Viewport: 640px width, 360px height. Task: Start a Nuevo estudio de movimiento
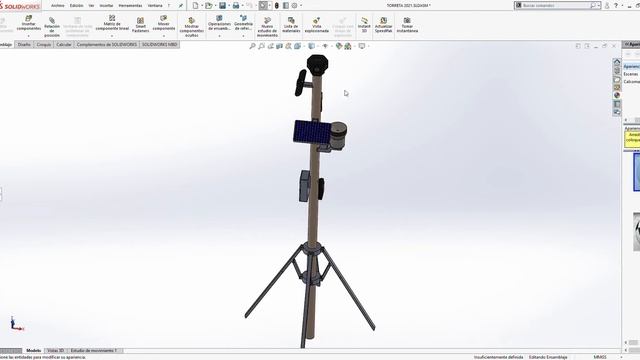267,27
